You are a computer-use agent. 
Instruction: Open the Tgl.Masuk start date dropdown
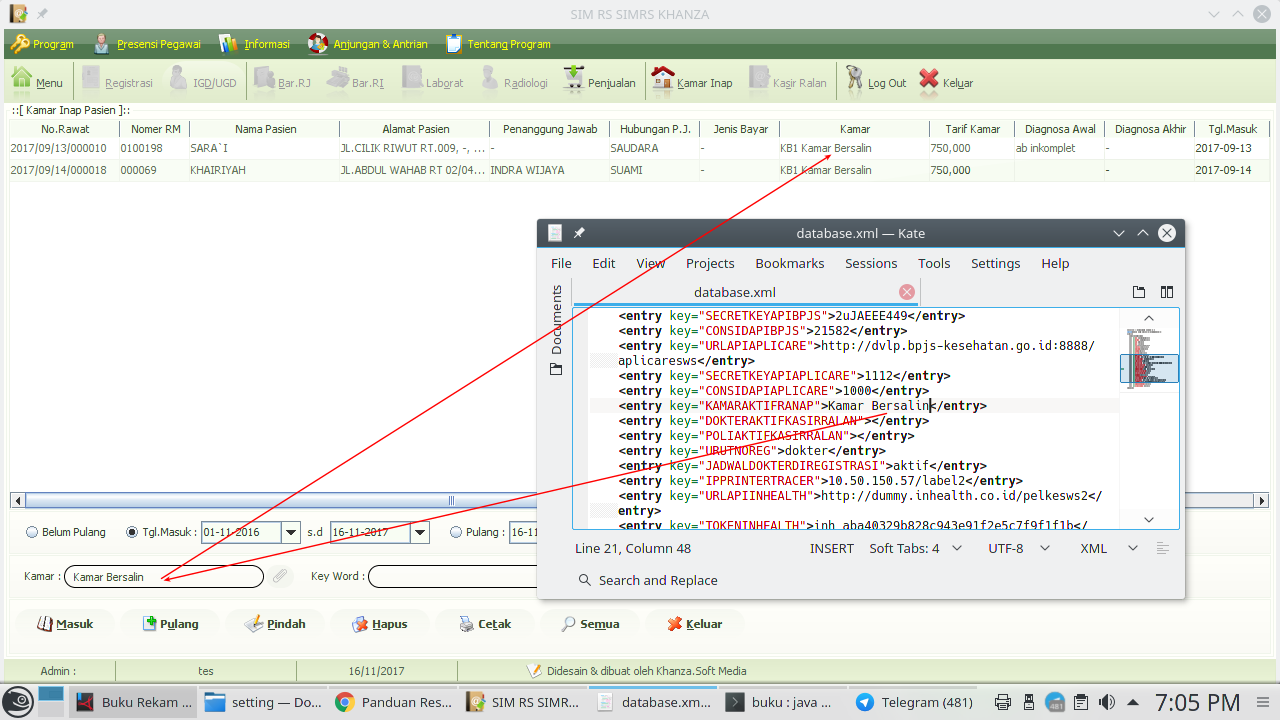(291, 532)
